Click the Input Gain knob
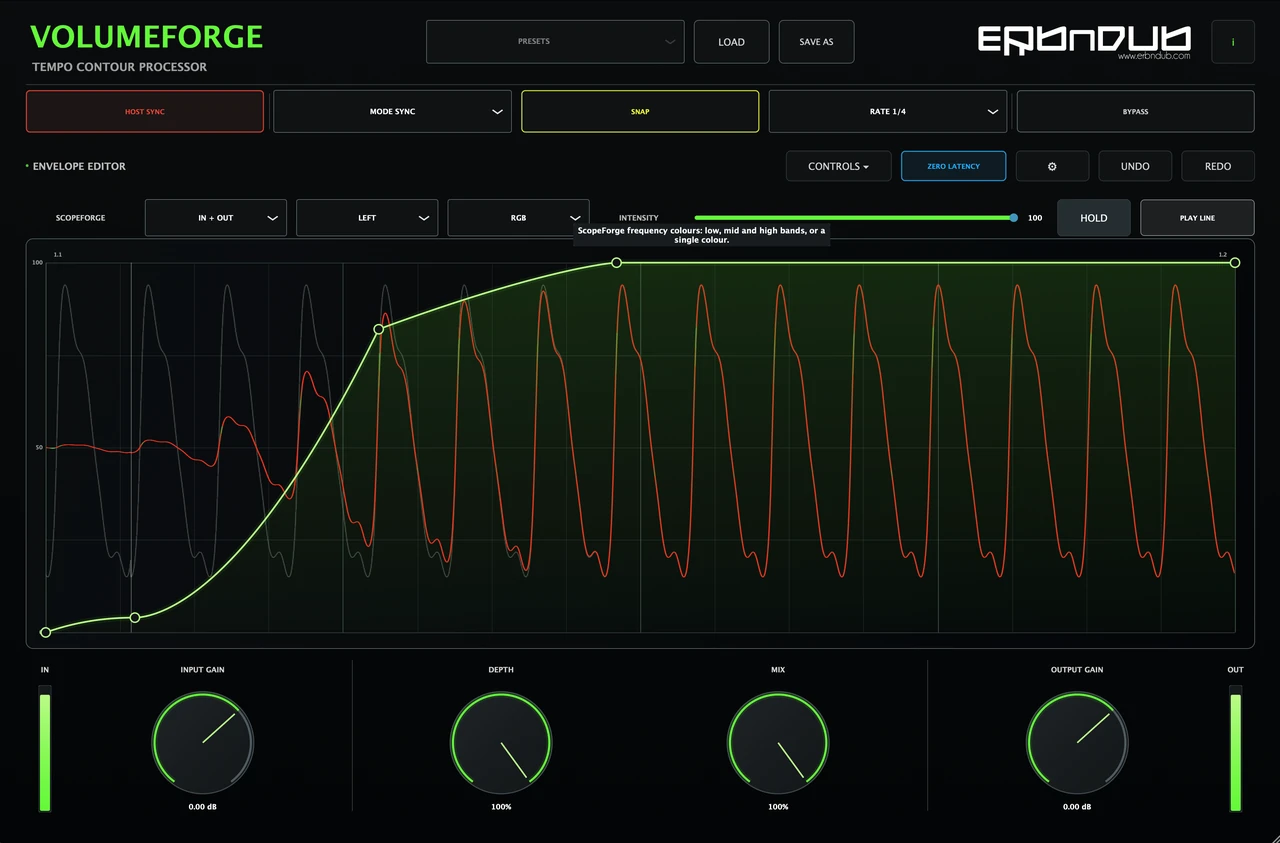This screenshot has height=843, width=1280. (202, 743)
